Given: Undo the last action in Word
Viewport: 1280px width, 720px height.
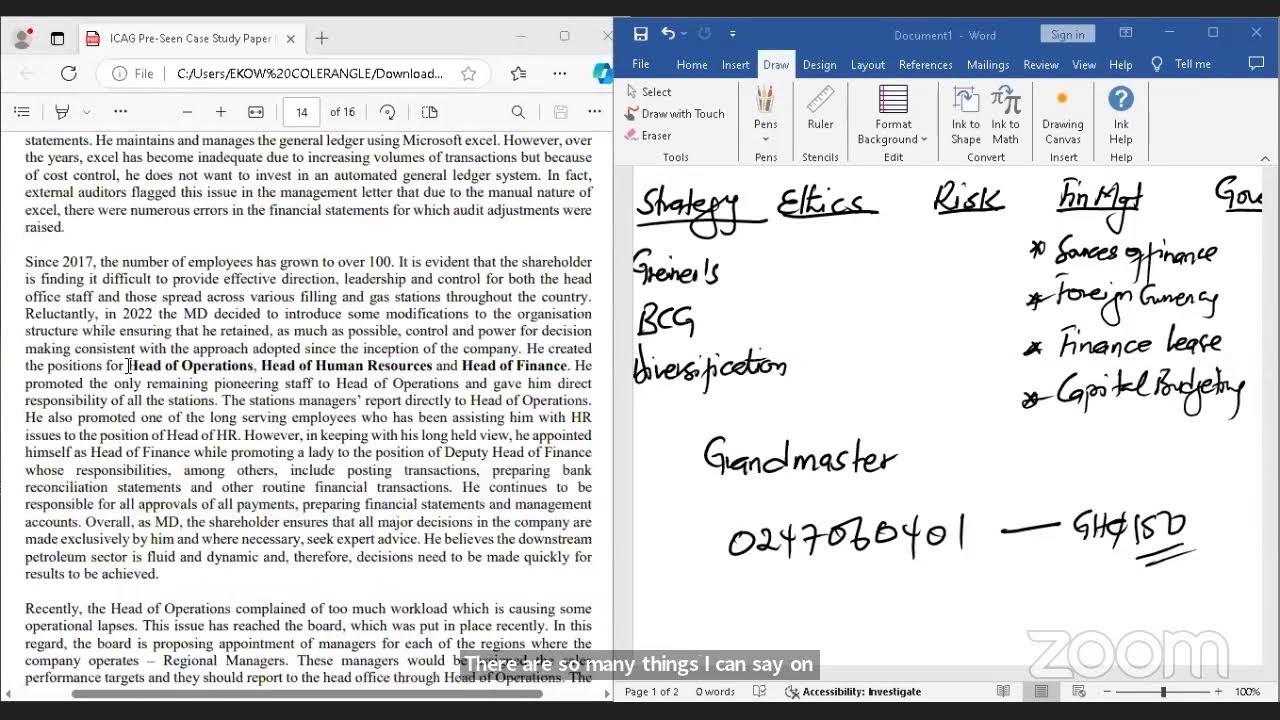Looking at the screenshot, I should [667, 34].
